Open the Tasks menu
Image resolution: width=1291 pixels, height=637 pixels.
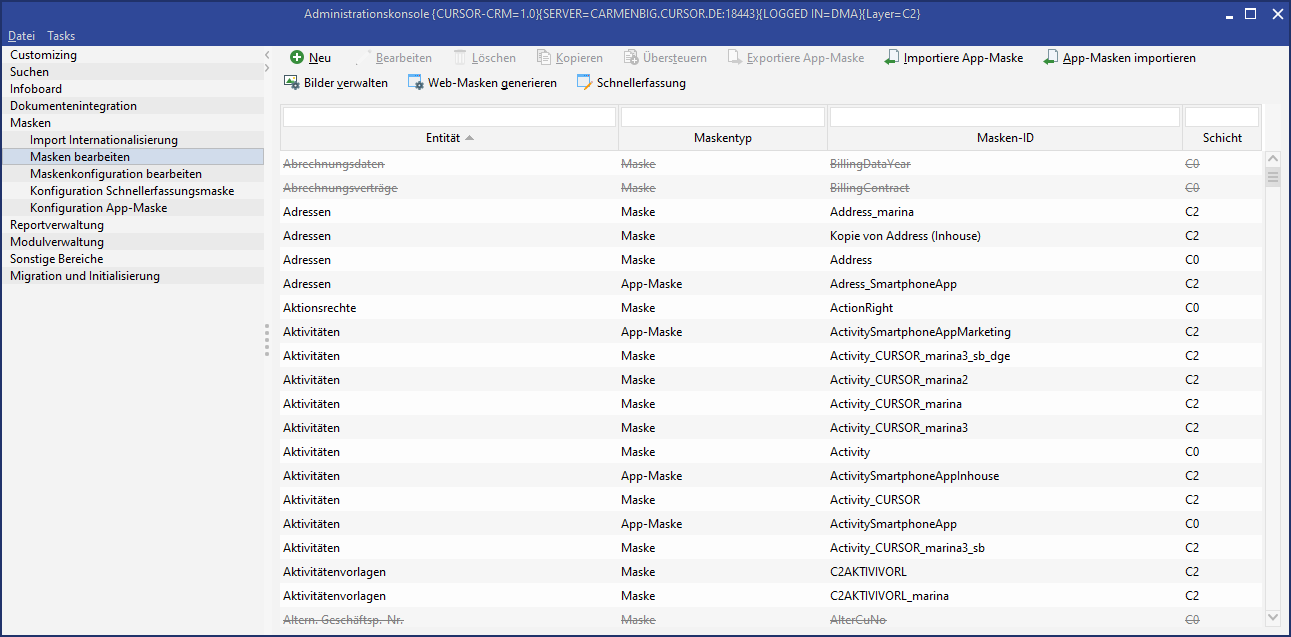[x=61, y=36]
